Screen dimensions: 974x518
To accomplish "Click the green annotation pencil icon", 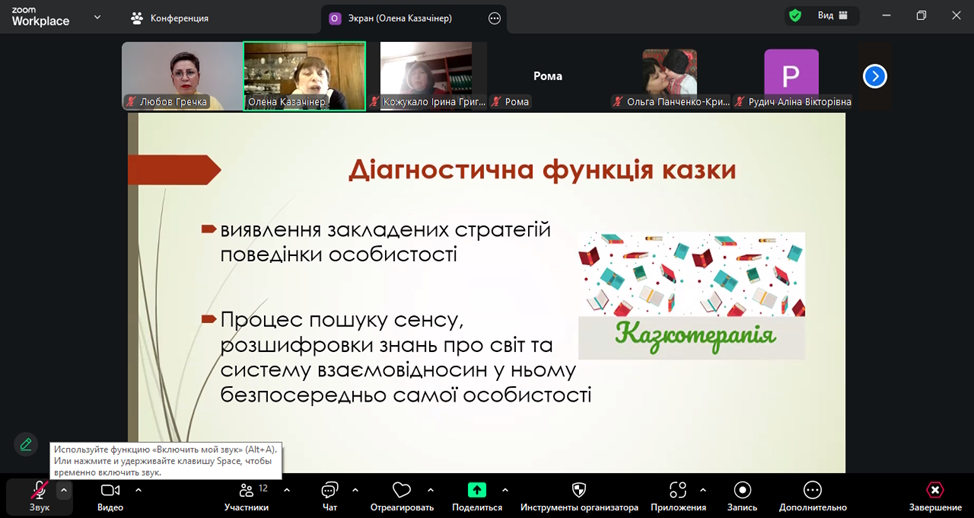I will (x=26, y=444).
